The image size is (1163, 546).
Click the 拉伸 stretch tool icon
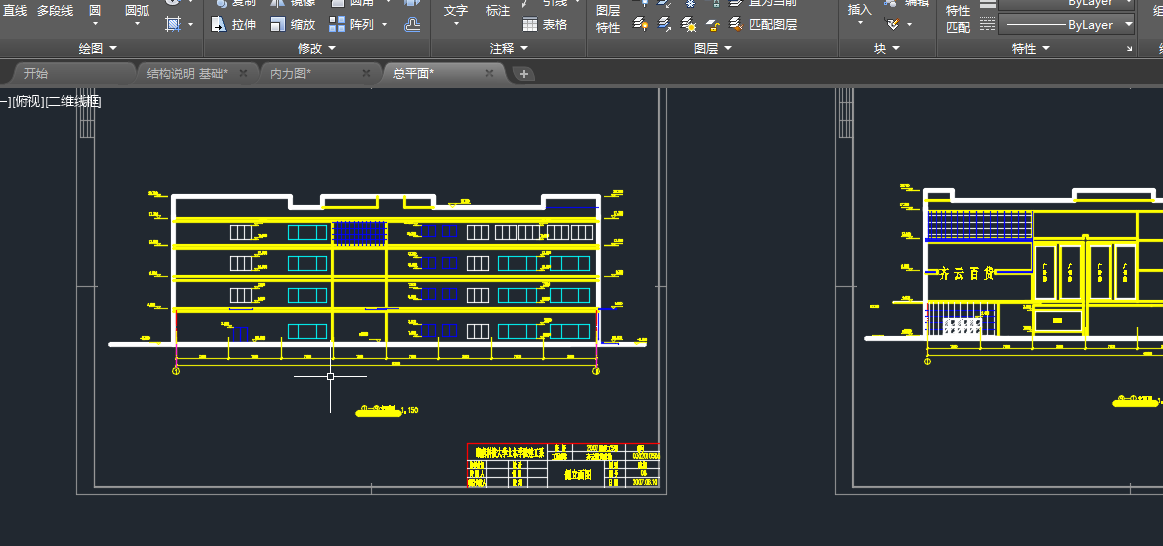[219, 24]
